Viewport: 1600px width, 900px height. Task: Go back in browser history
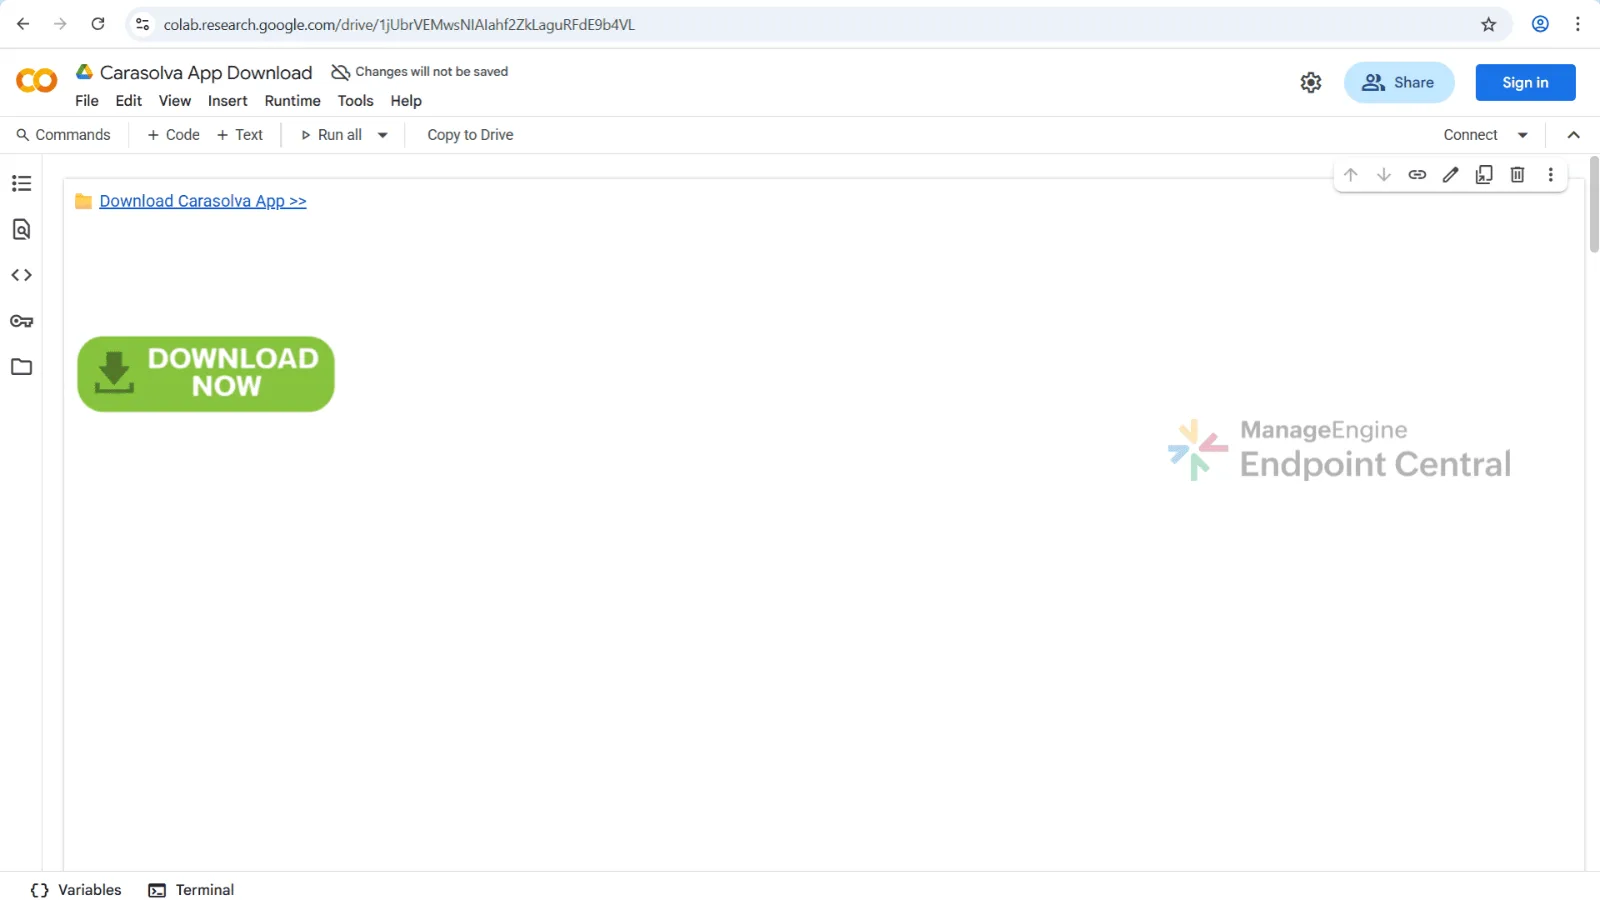[23, 24]
